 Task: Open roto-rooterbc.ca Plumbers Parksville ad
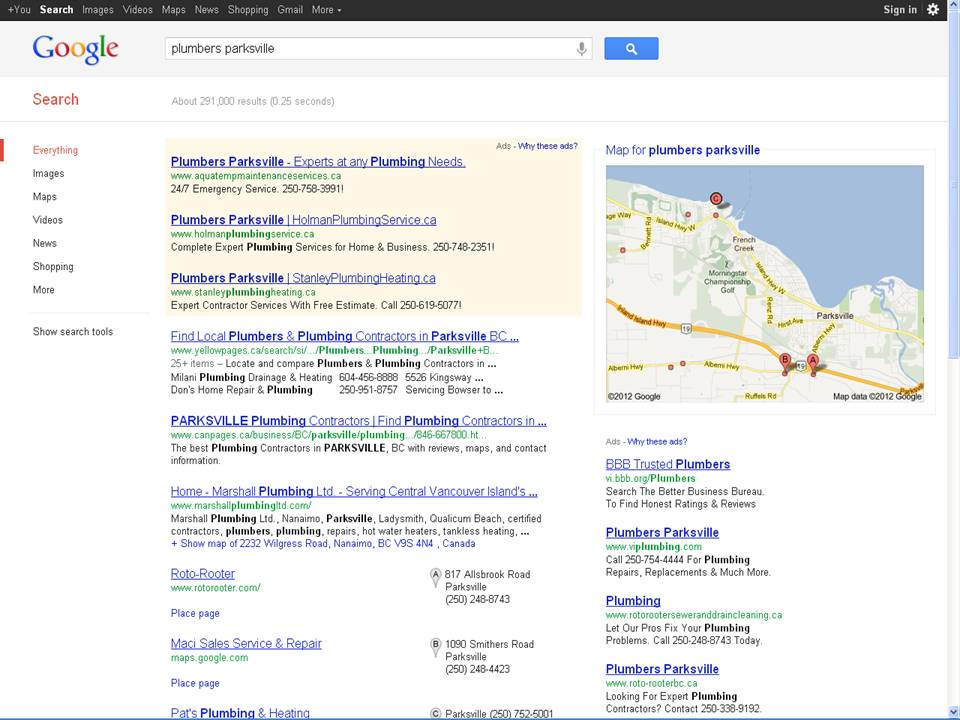(x=662, y=669)
